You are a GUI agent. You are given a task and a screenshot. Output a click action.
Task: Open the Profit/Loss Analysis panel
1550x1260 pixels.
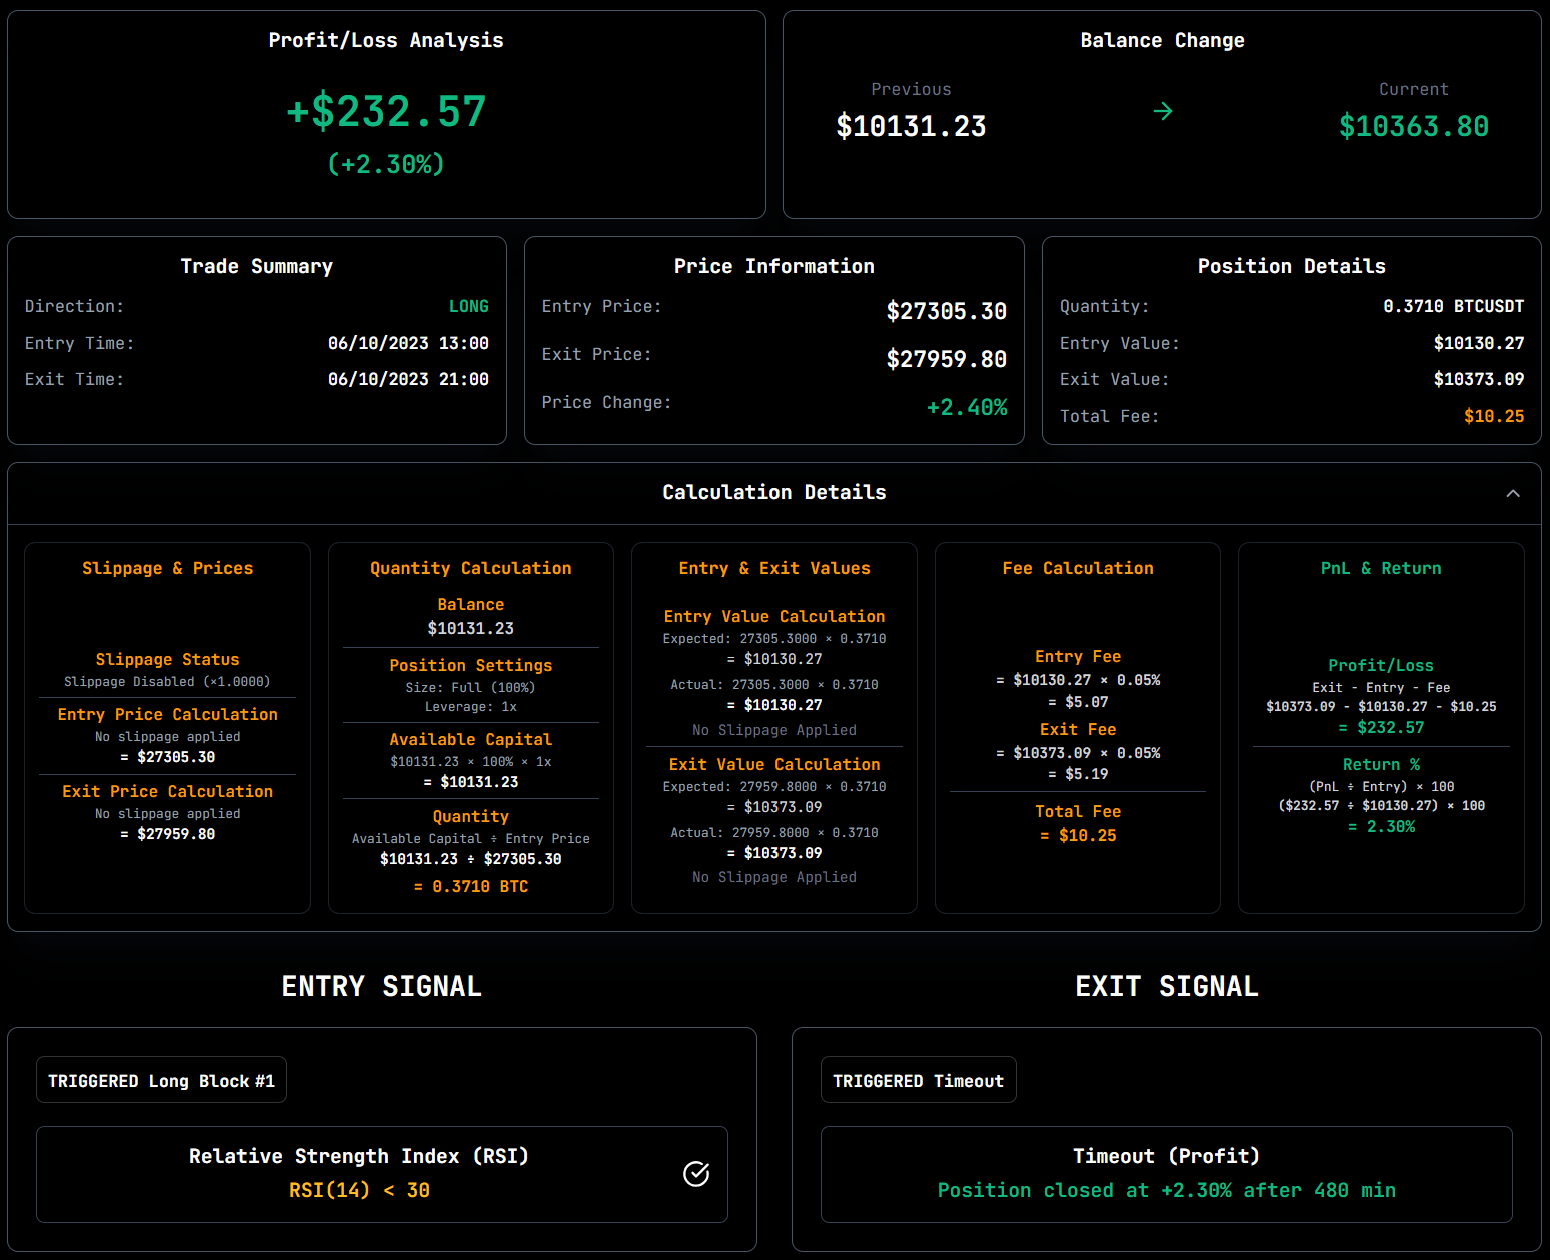pos(386,114)
